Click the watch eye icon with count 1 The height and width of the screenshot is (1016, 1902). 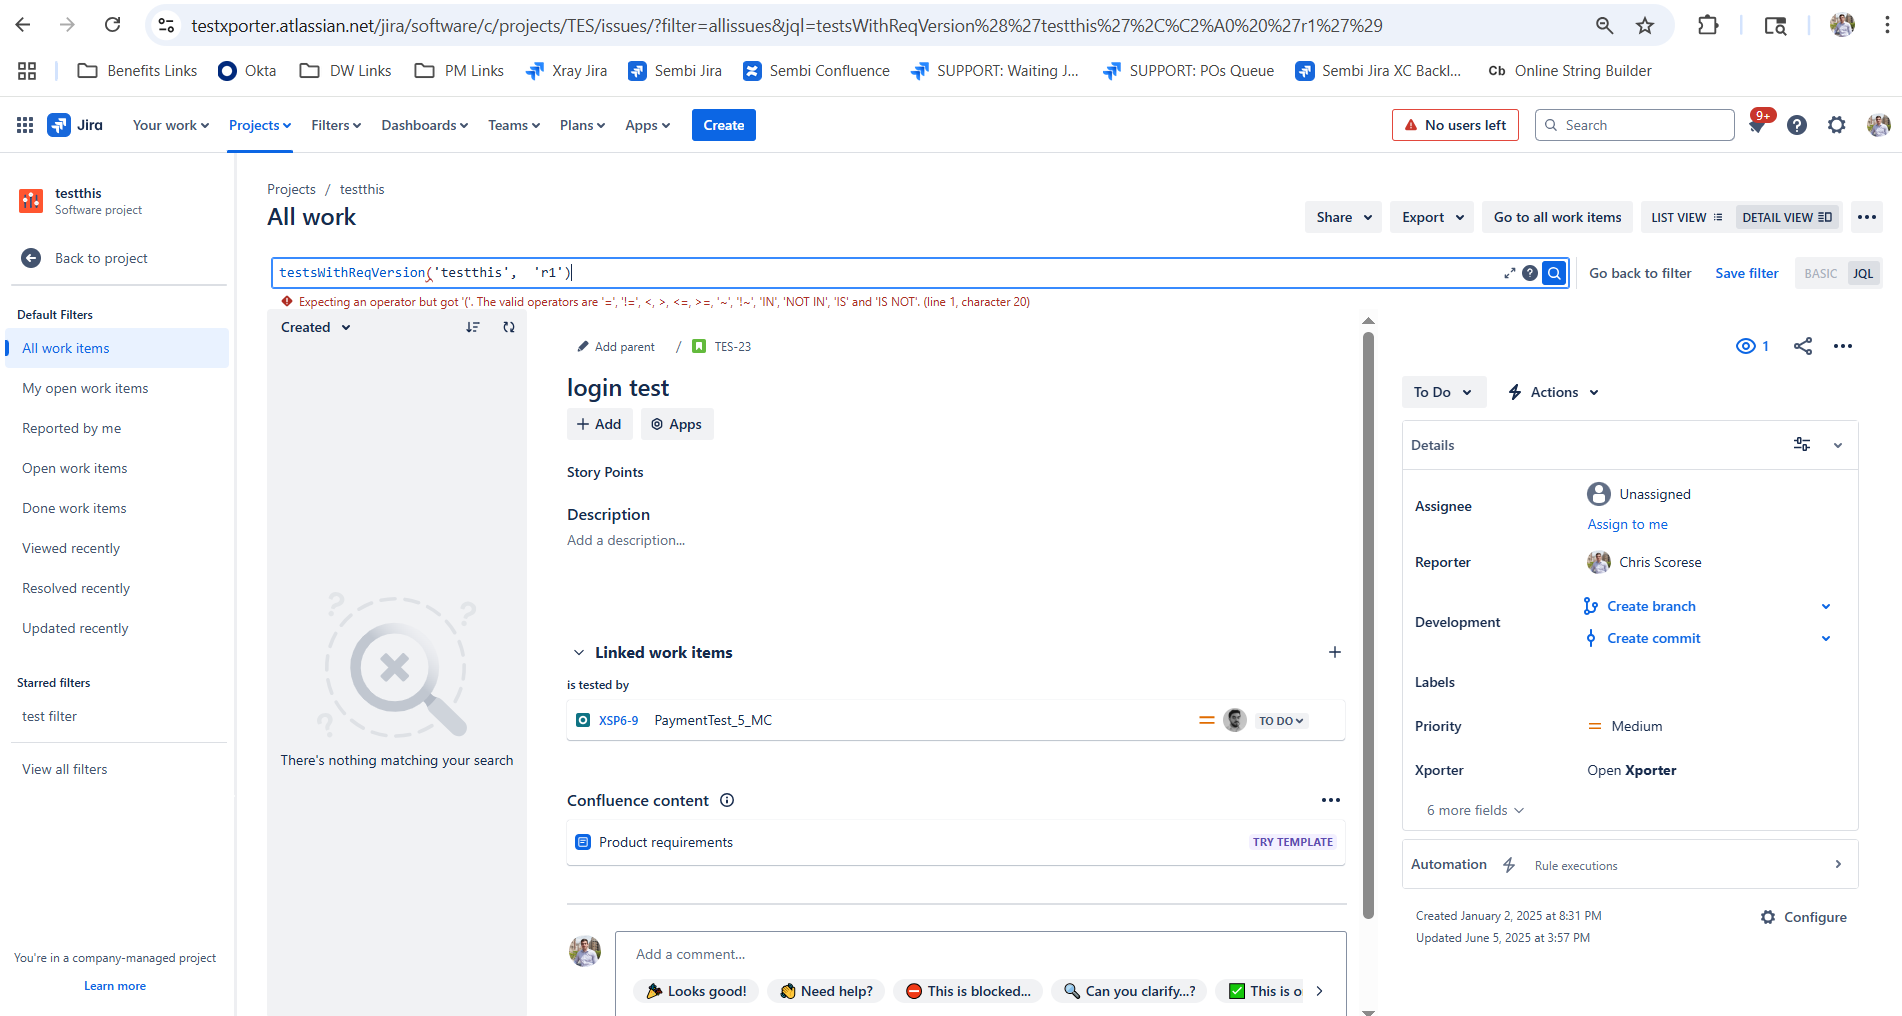click(1753, 346)
